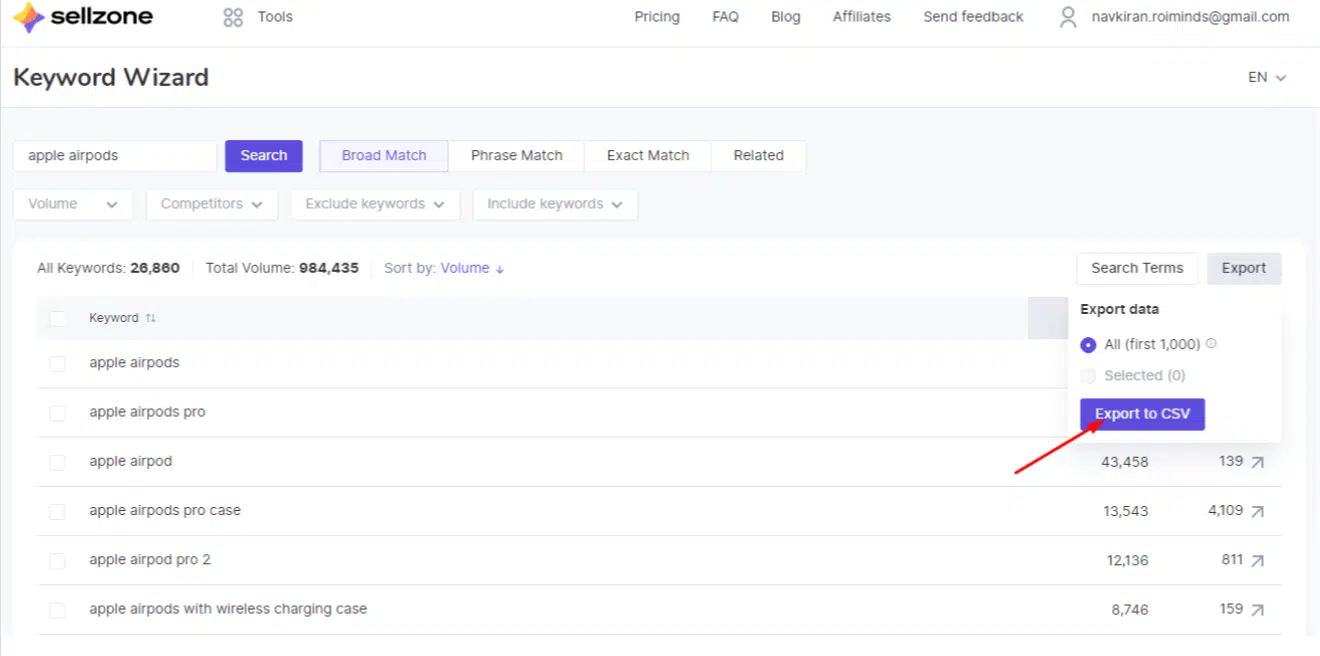Image resolution: width=1320 pixels, height=656 pixels.
Task: Click keyword apple airpods with wireless charging case
Action: (228, 609)
